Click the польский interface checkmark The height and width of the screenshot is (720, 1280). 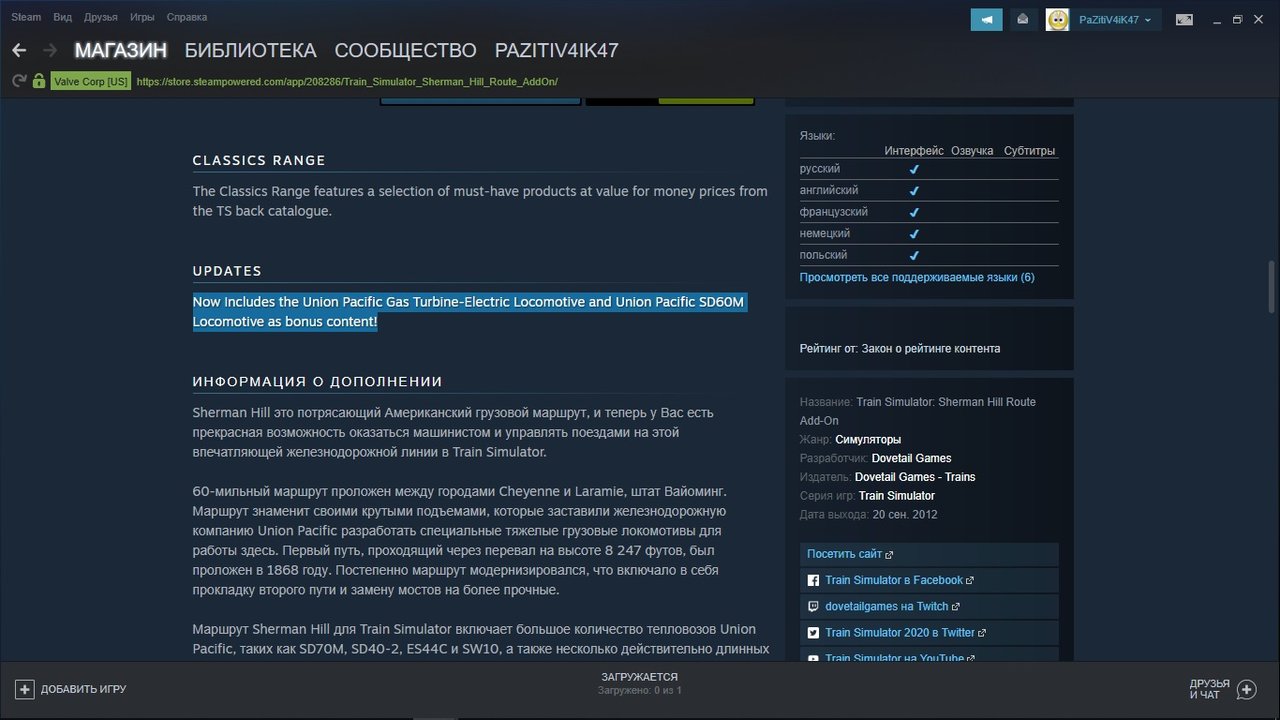pyautogui.click(x=914, y=255)
